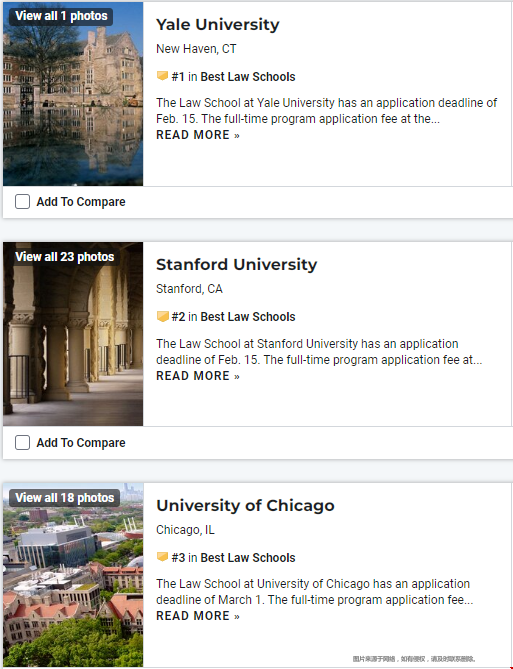Open the Stanford University title link
The height and width of the screenshot is (669, 513).
point(236,265)
